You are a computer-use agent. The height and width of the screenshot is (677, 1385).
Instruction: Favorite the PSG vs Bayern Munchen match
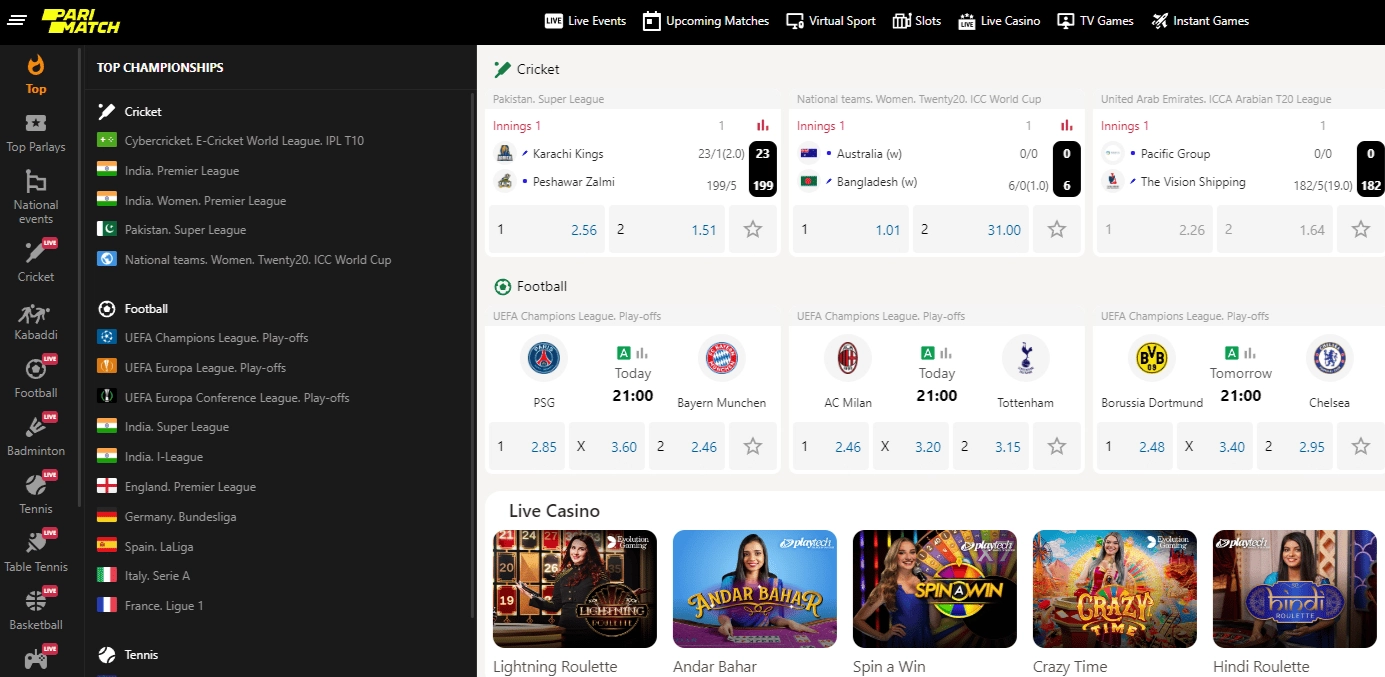tap(753, 446)
